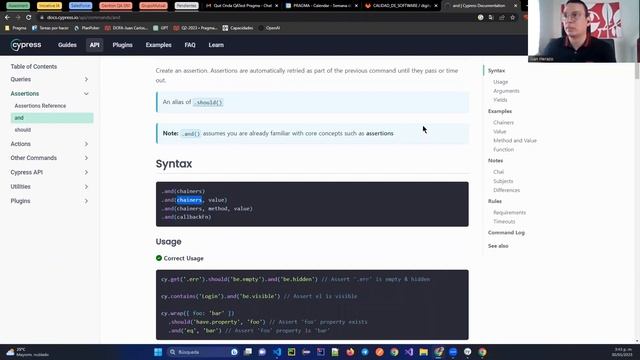The image size is (640, 360).
Task: Reload the page with the refresh icon
Action: pyautogui.click(x=29, y=18)
